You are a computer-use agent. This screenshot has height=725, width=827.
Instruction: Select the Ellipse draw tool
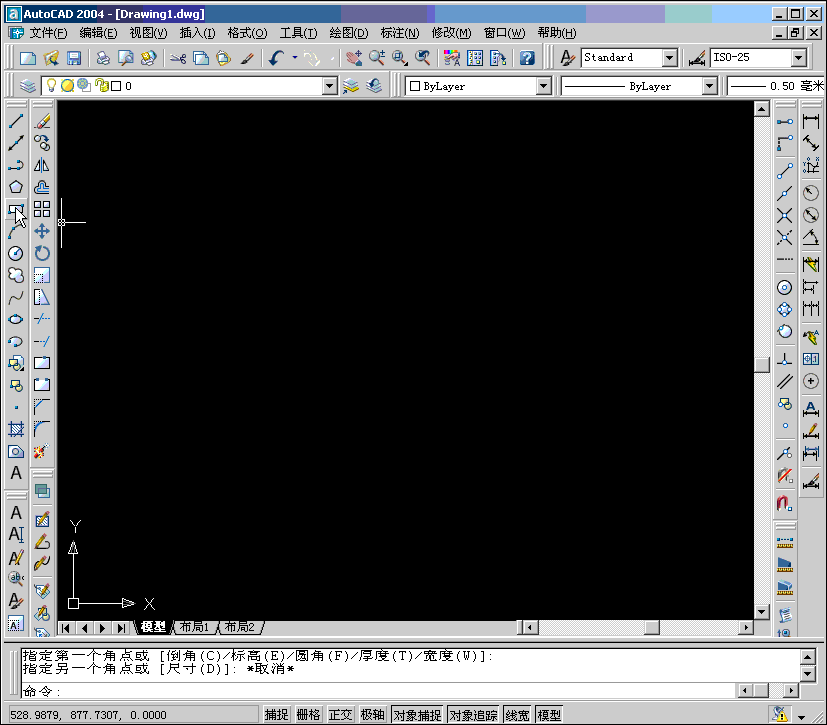[x=16, y=320]
